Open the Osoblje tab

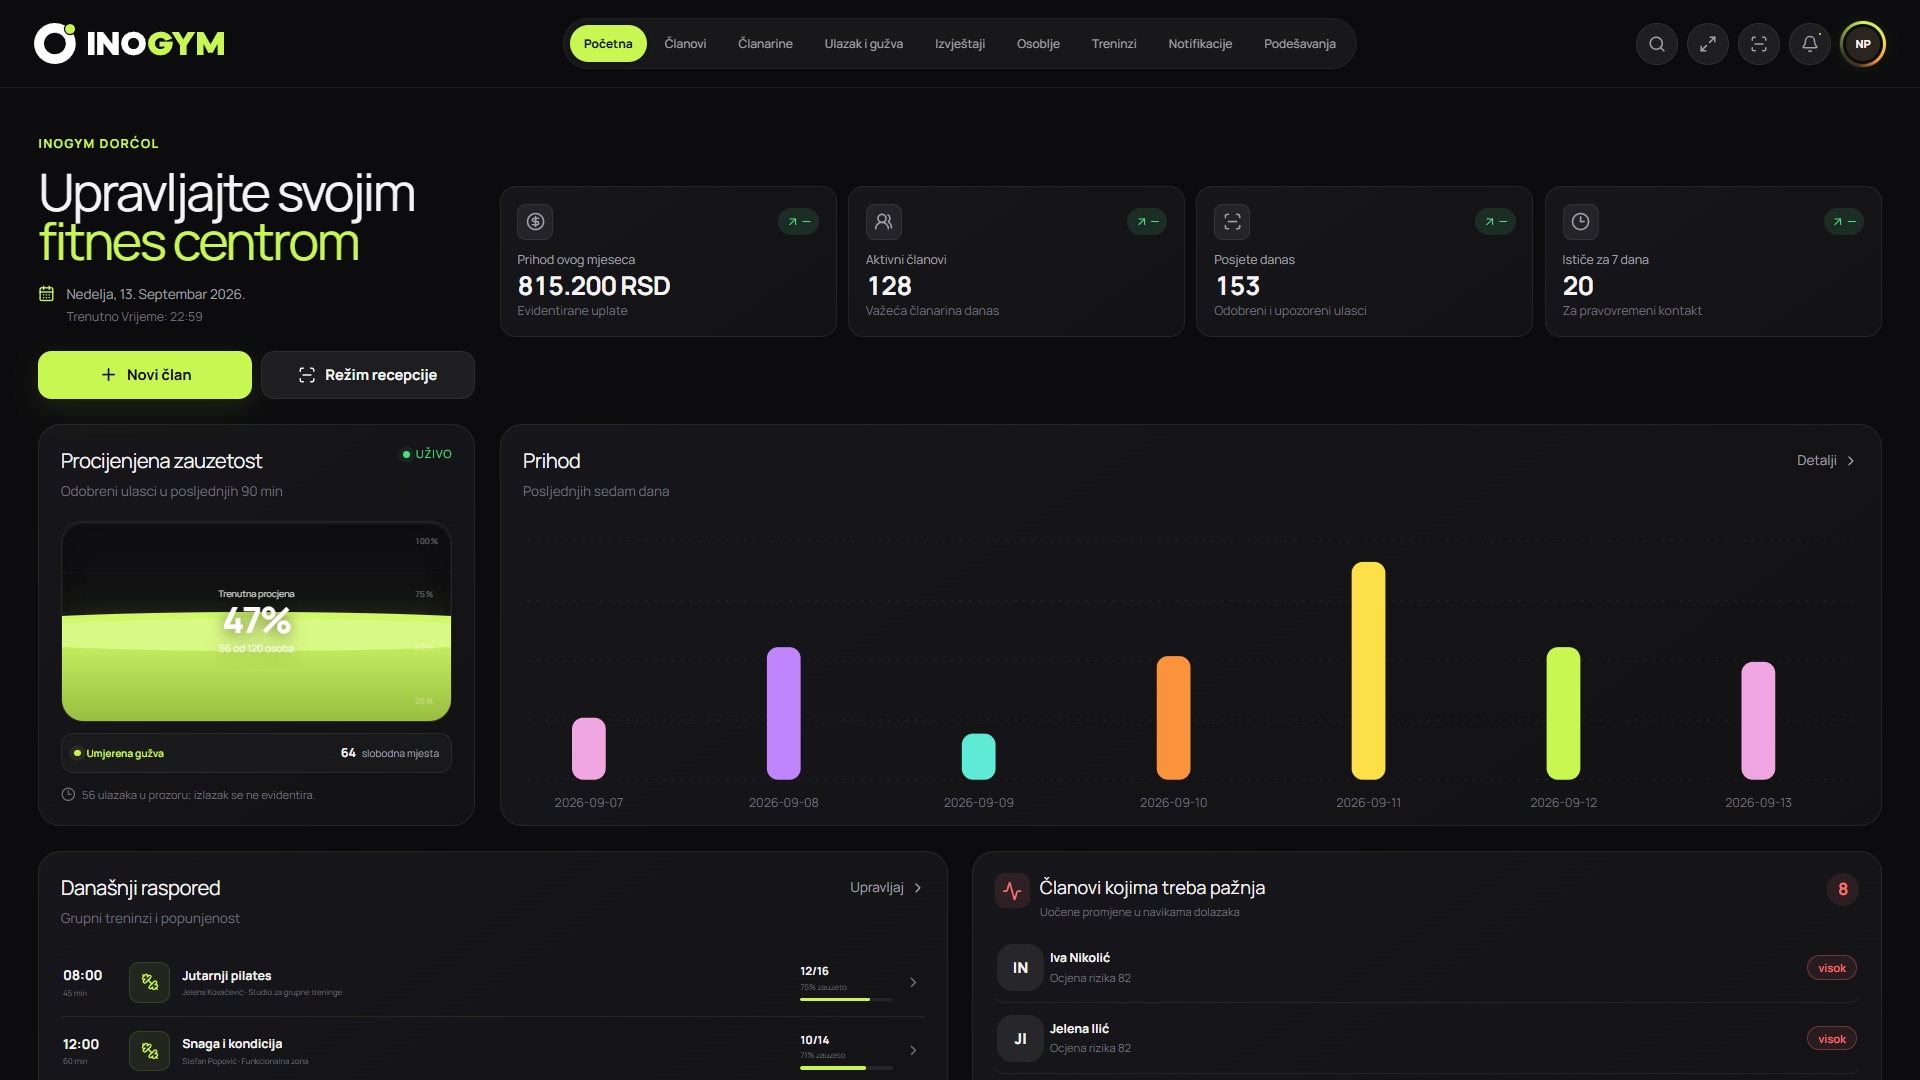pyautogui.click(x=1038, y=44)
